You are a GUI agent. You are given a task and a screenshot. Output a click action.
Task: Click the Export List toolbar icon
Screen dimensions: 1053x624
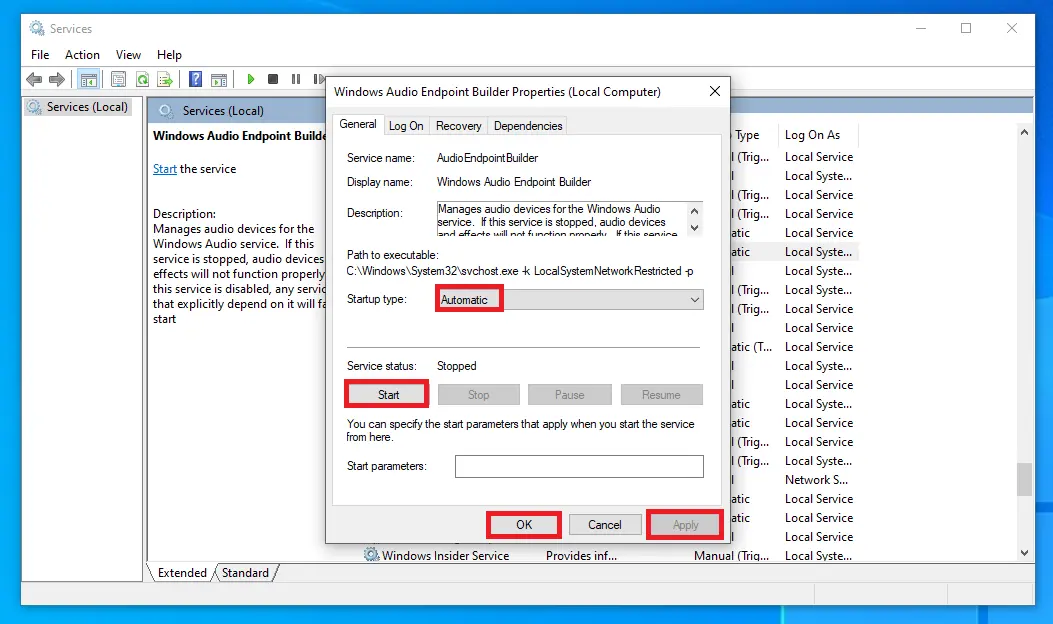pyautogui.click(x=165, y=79)
